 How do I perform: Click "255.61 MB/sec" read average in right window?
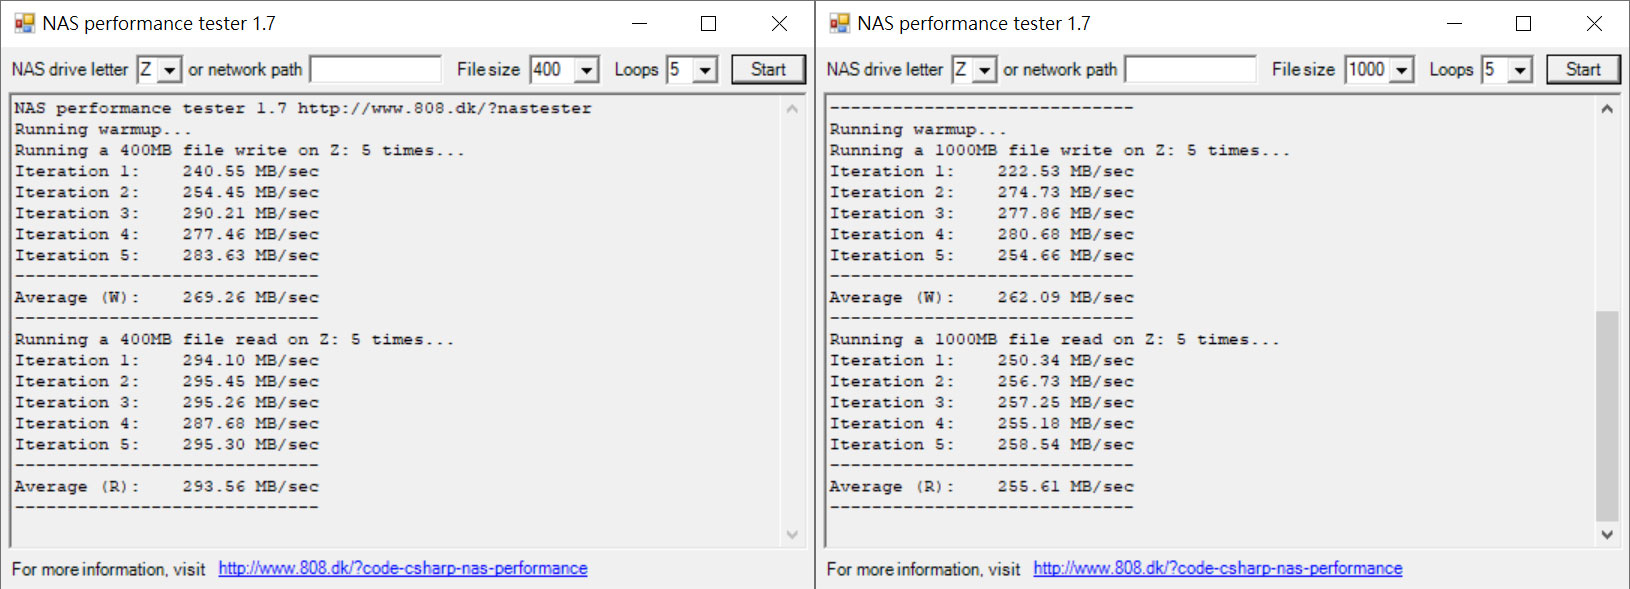pos(1065,486)
